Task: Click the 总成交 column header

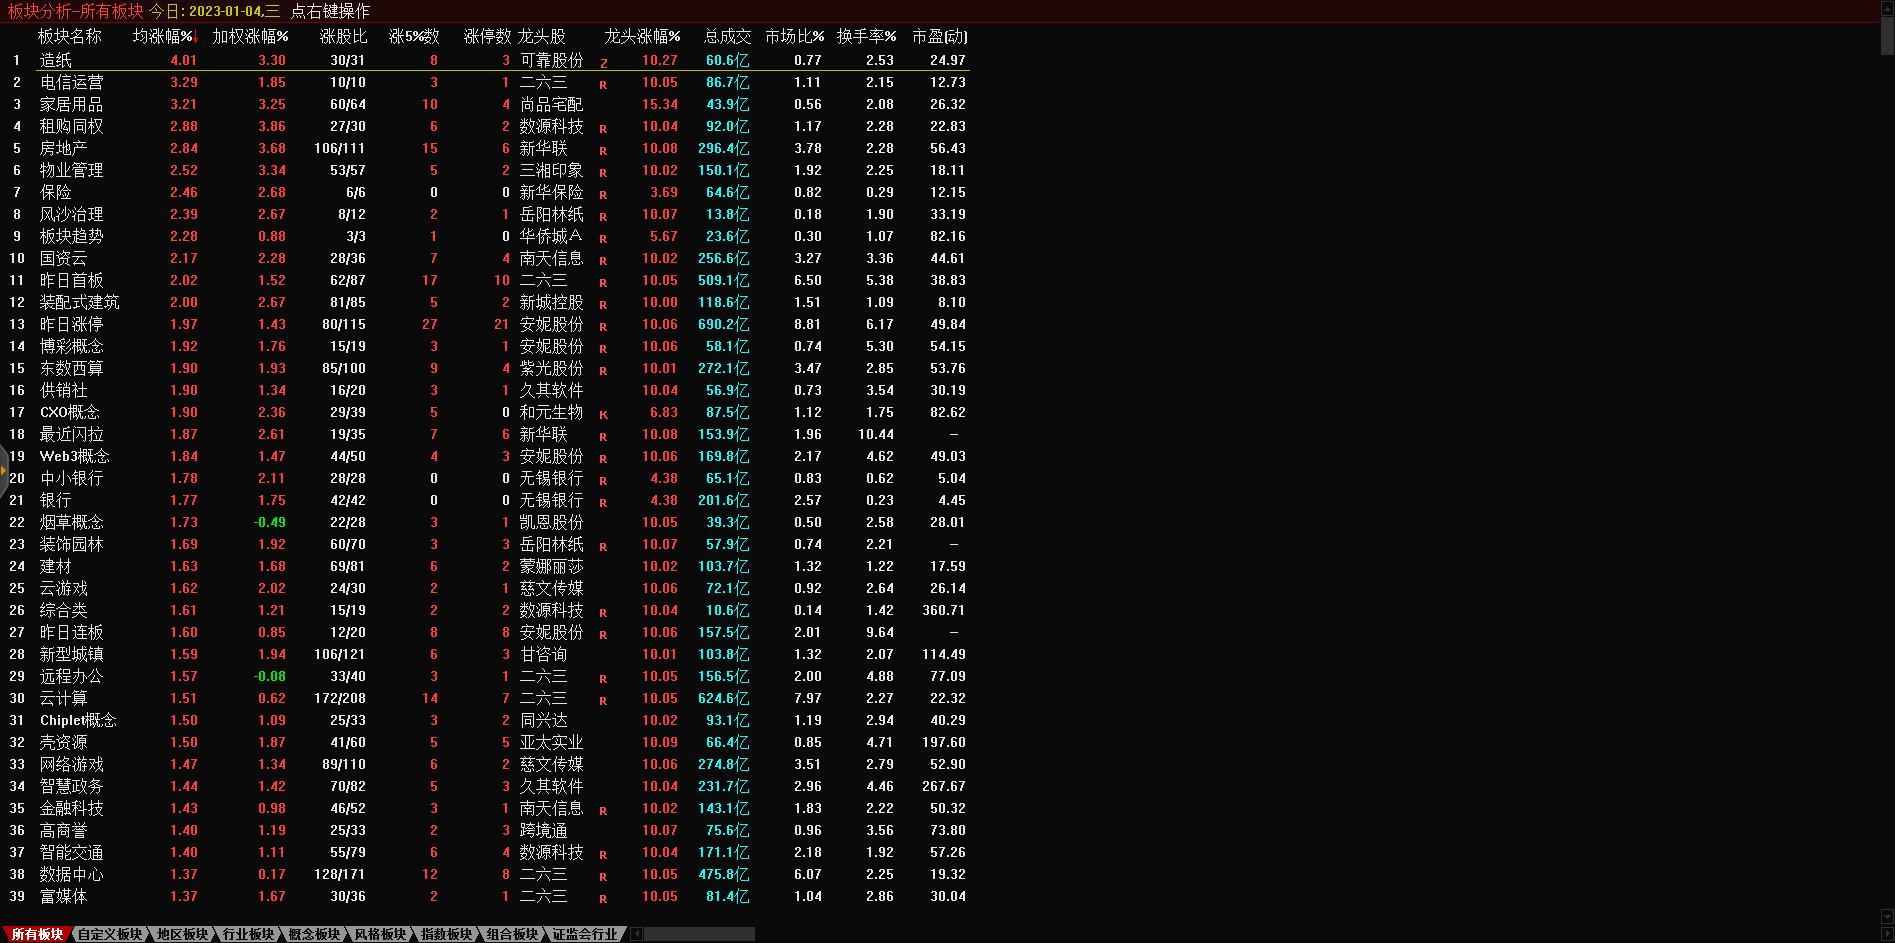Action: click(x=727, y=36)
